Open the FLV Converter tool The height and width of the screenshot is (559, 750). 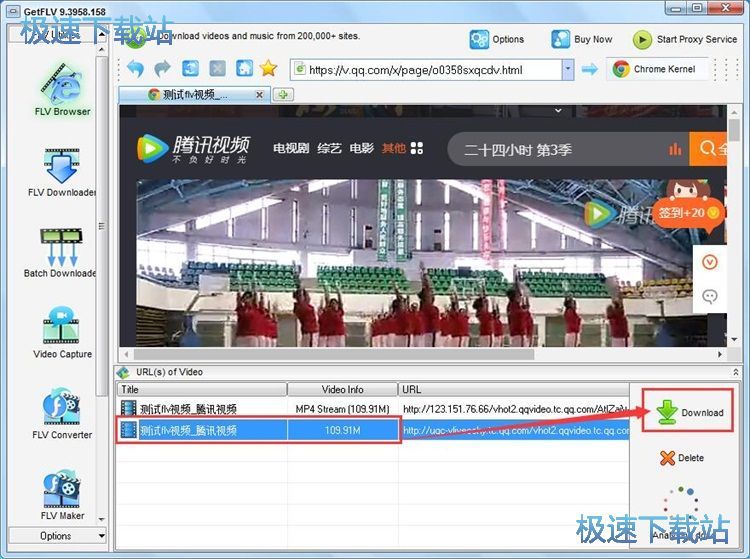coord(62,414)
